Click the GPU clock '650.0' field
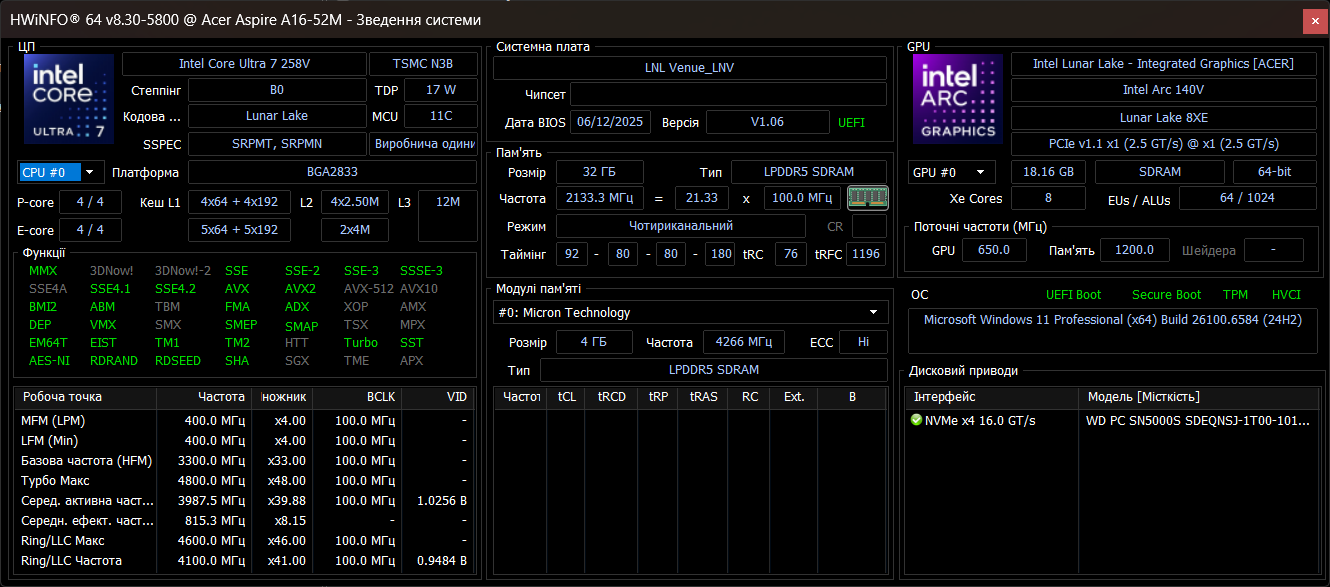 point(994,250)
